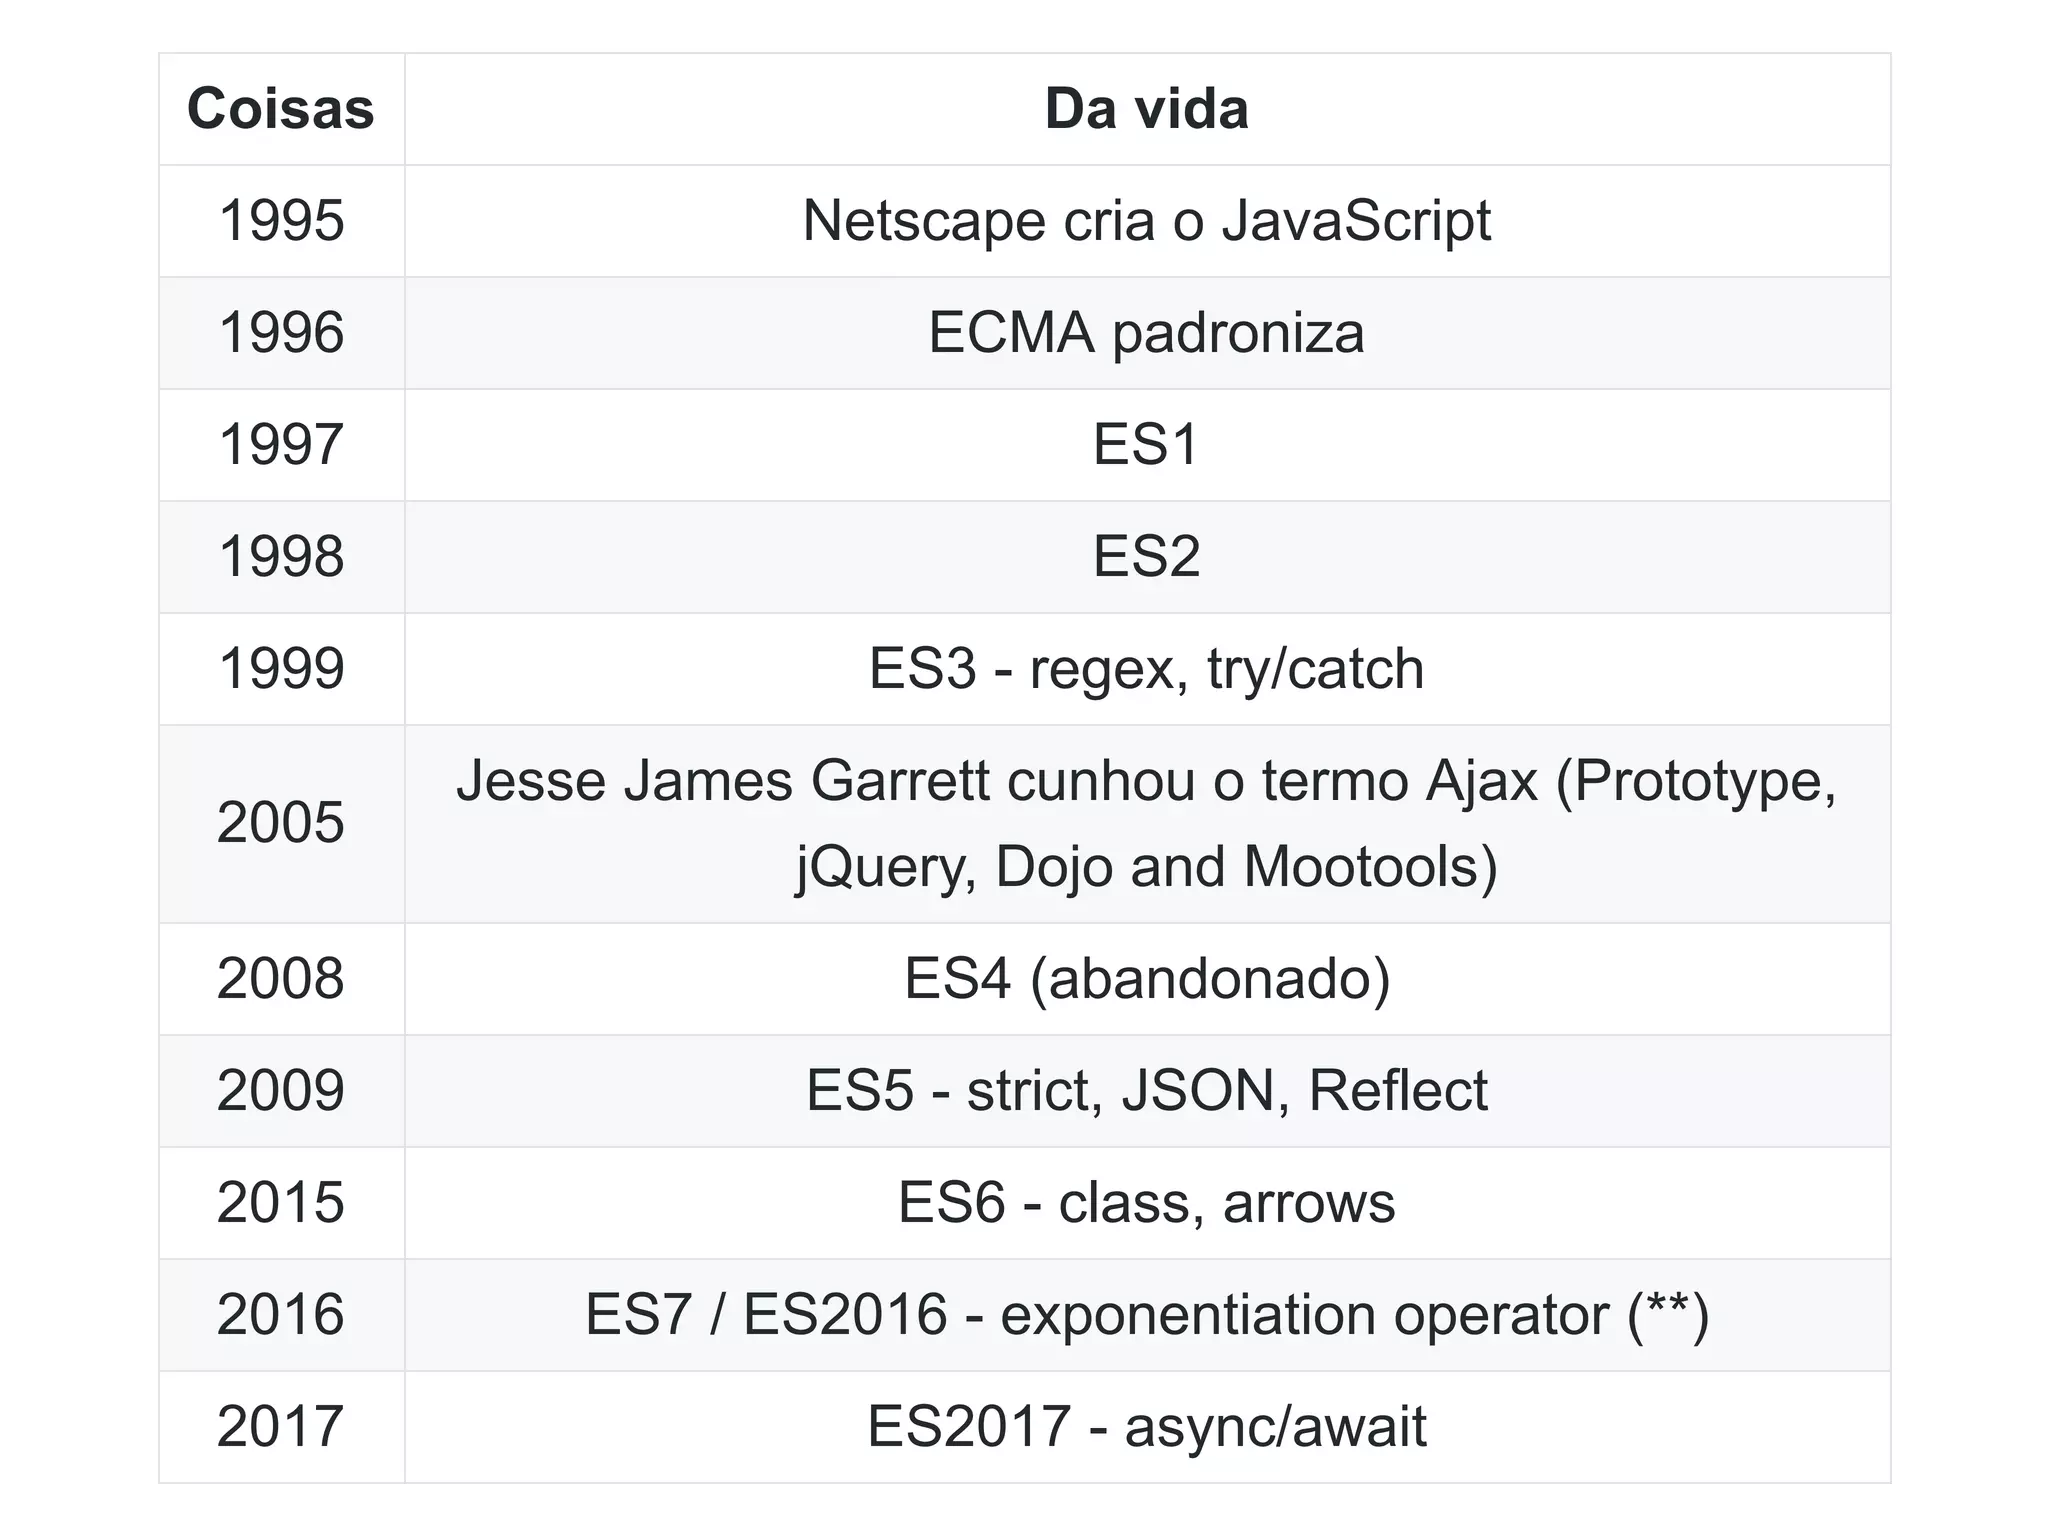
Task: Click the ES5 - strict, JSON, Reflect cell
Action: (x=1147, y=1091)
